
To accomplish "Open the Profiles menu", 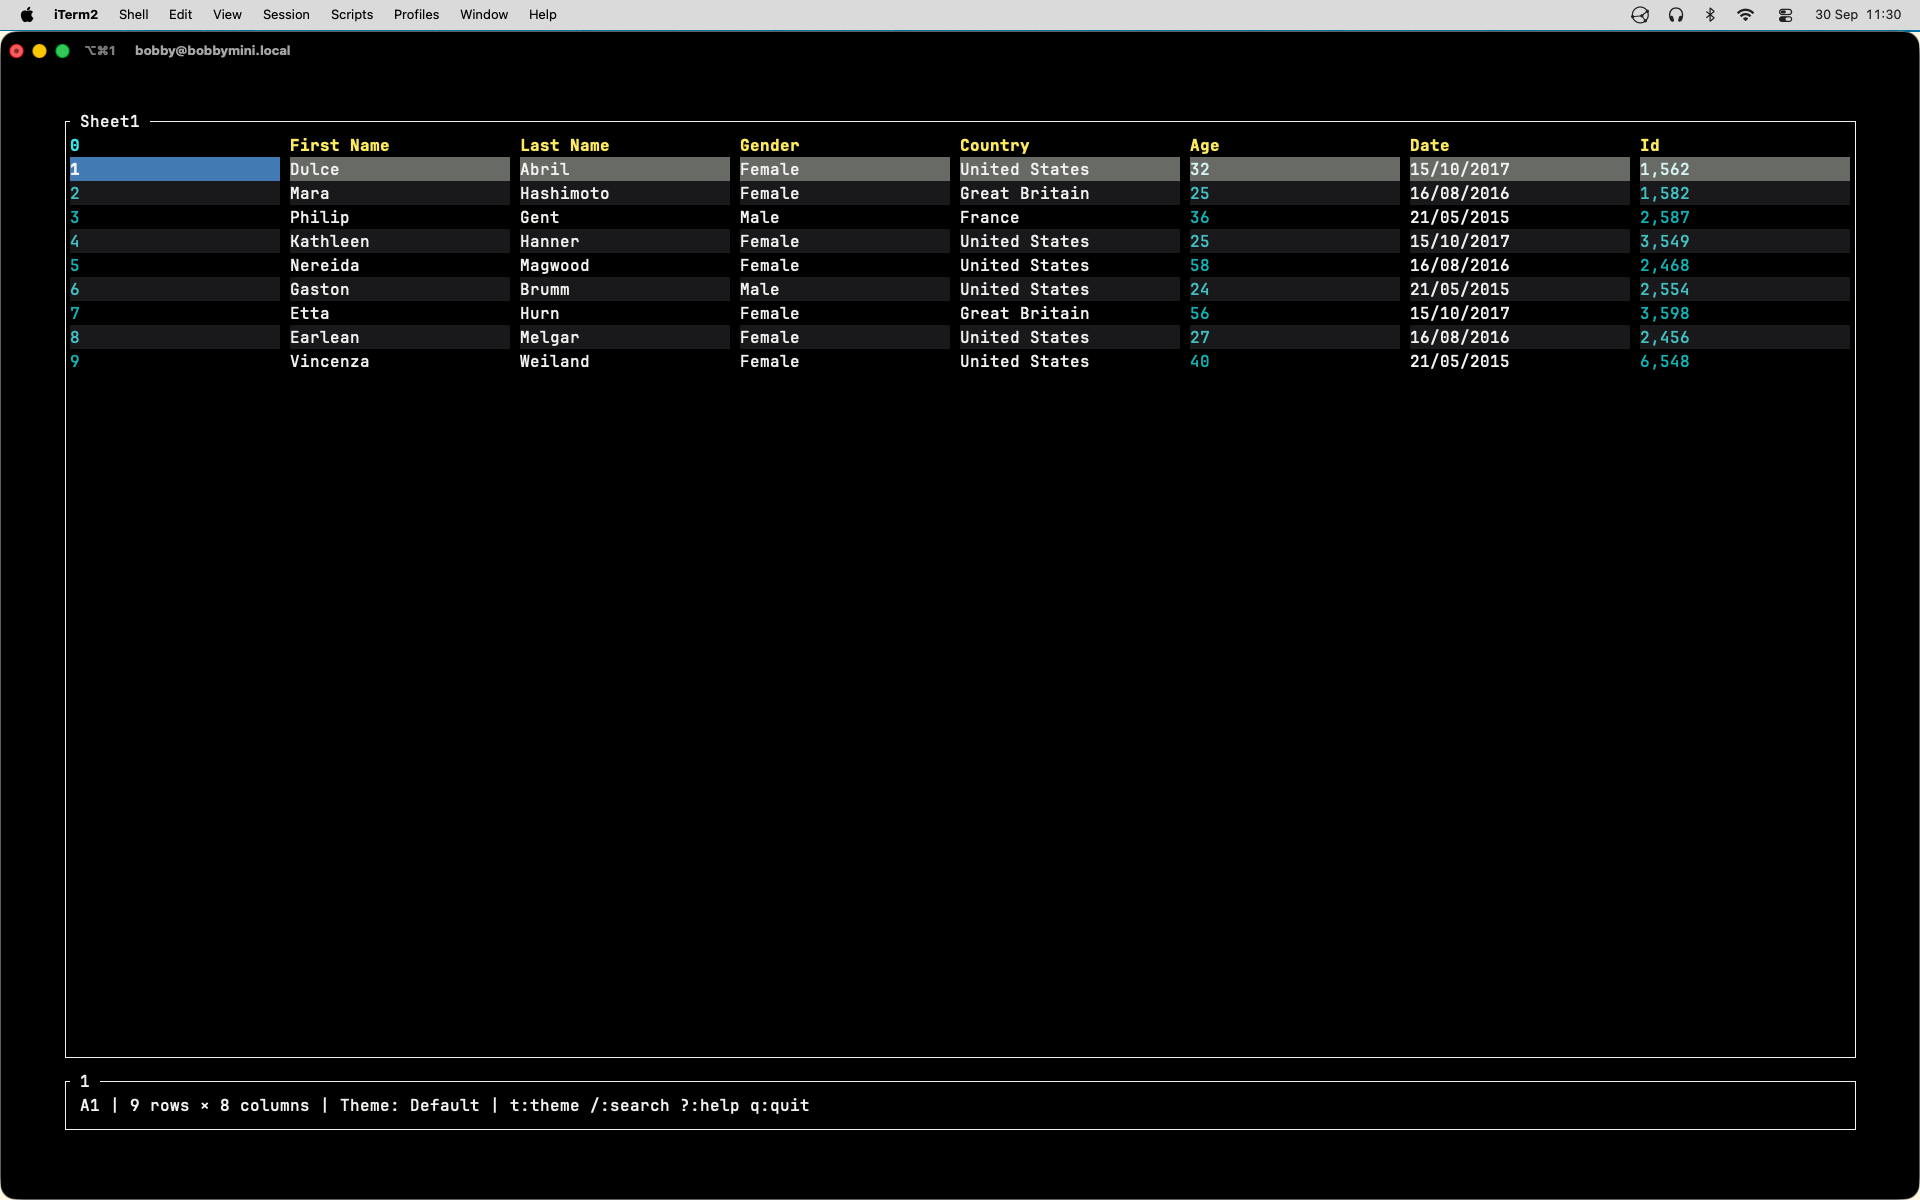I will click(x=416, y=15).
